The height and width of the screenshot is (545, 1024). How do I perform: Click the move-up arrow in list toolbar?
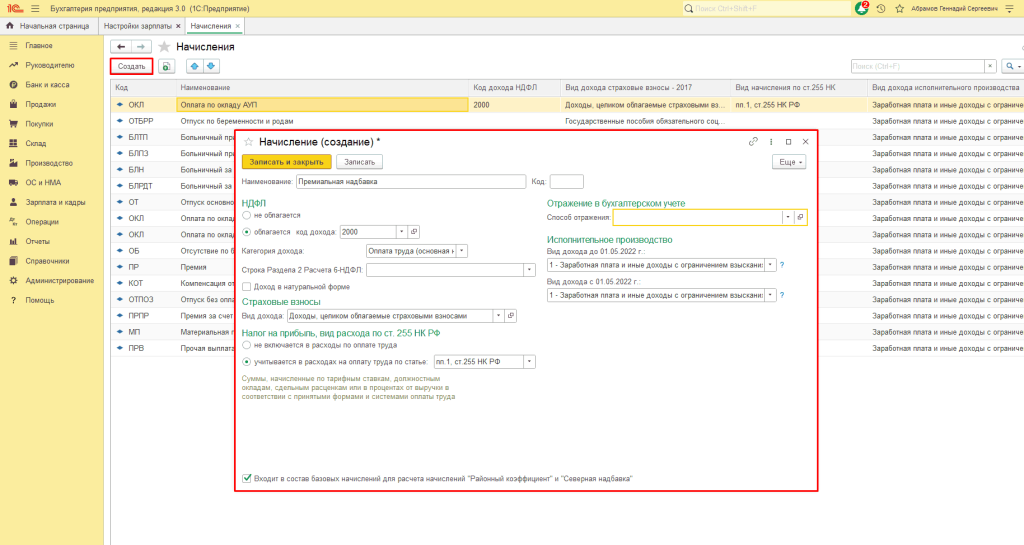pyautogui.click(x=195, y=66)
